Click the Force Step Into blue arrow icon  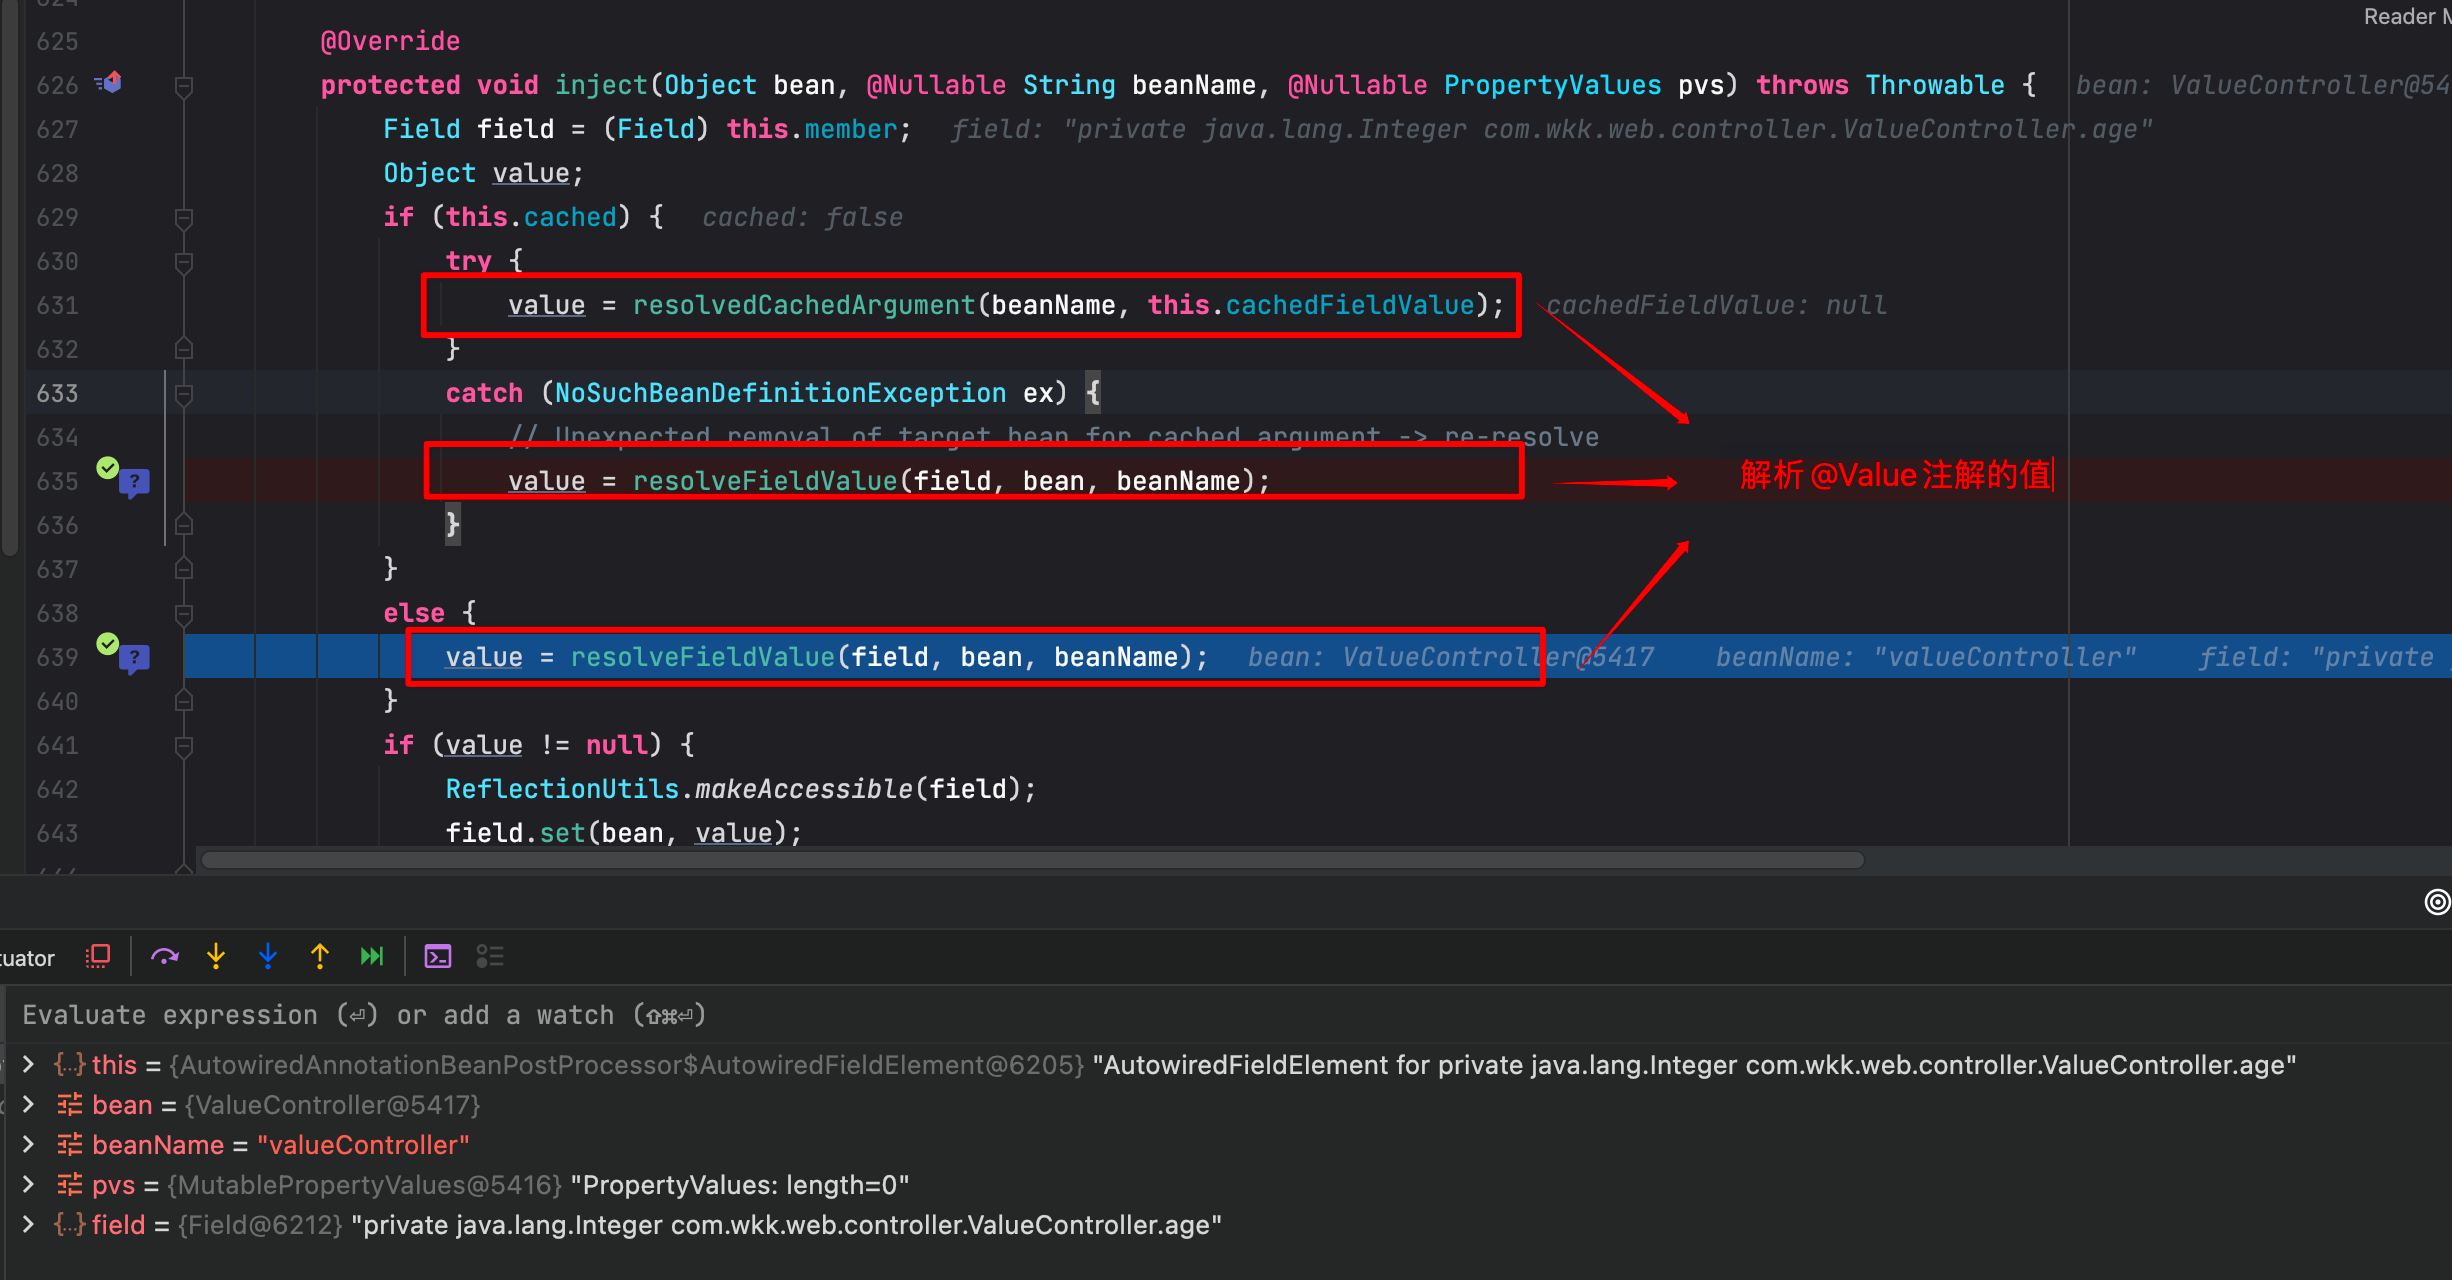pos(268,956)
